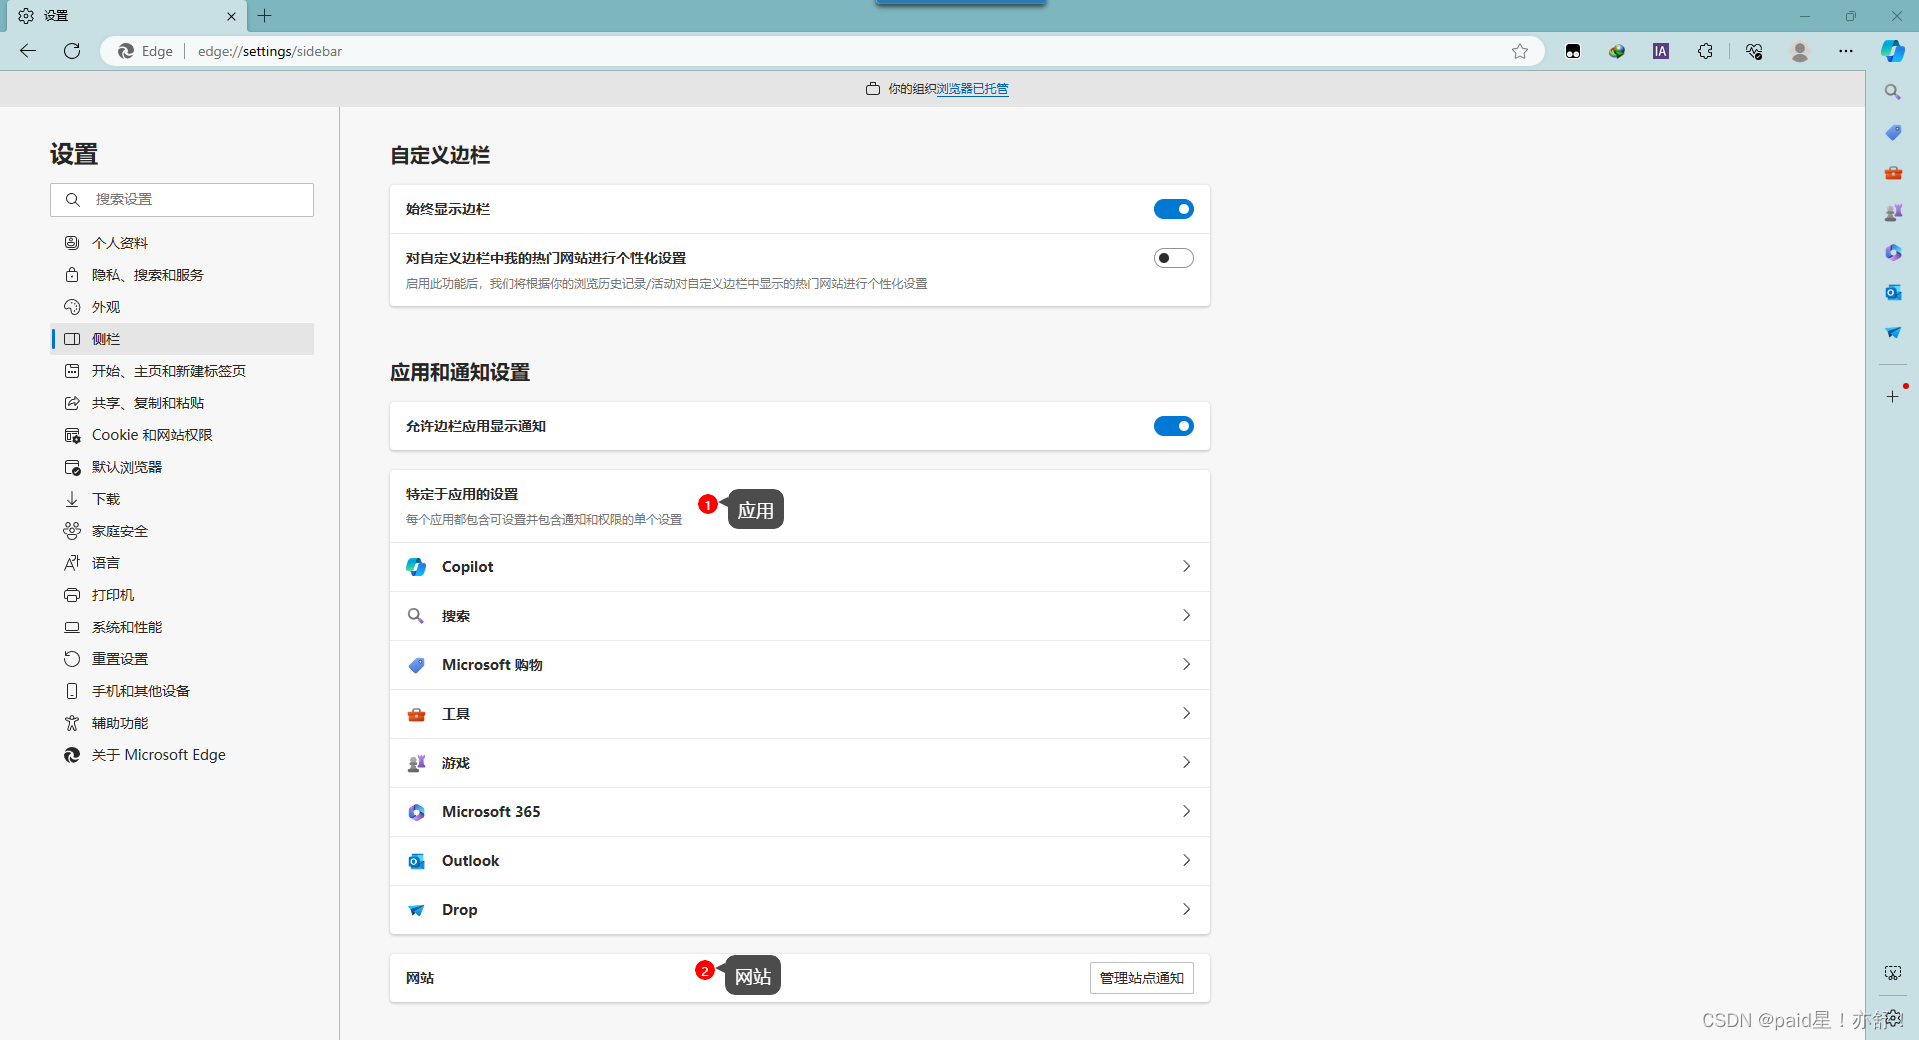
Task: Expand Drop app settings row
Action: (800, 910)
